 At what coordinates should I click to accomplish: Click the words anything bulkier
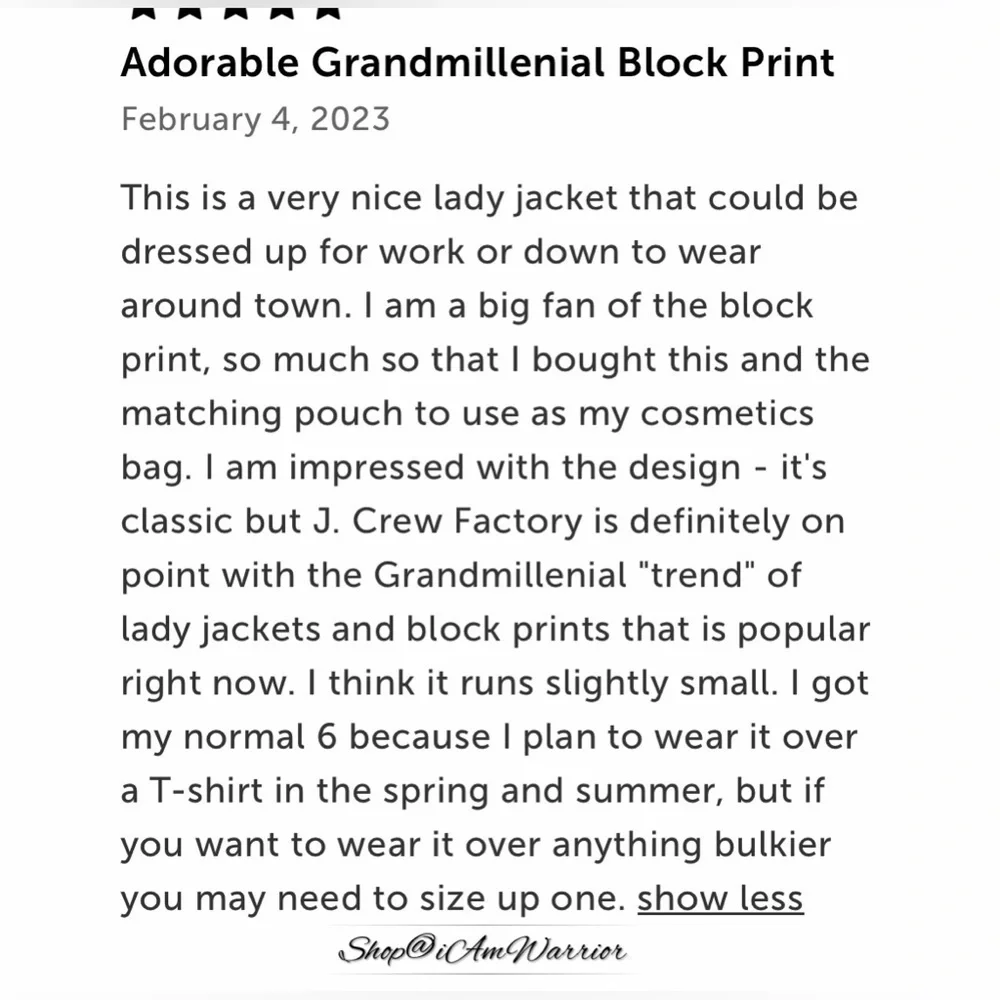point(691,846)
